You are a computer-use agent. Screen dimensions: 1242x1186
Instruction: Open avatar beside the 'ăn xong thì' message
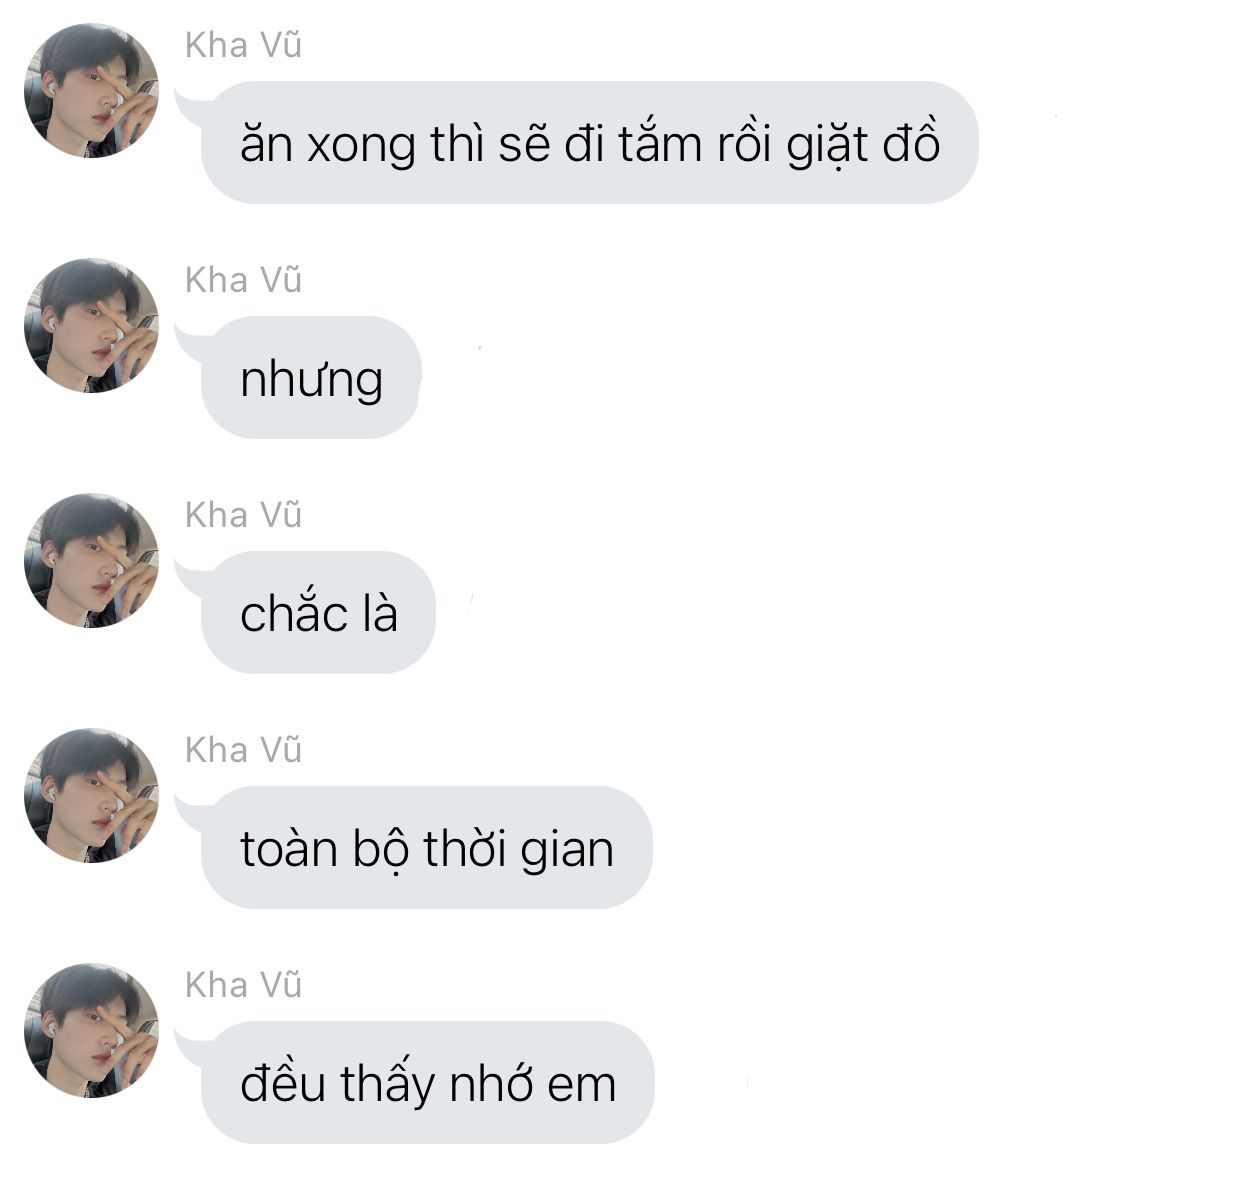point(91,91)
